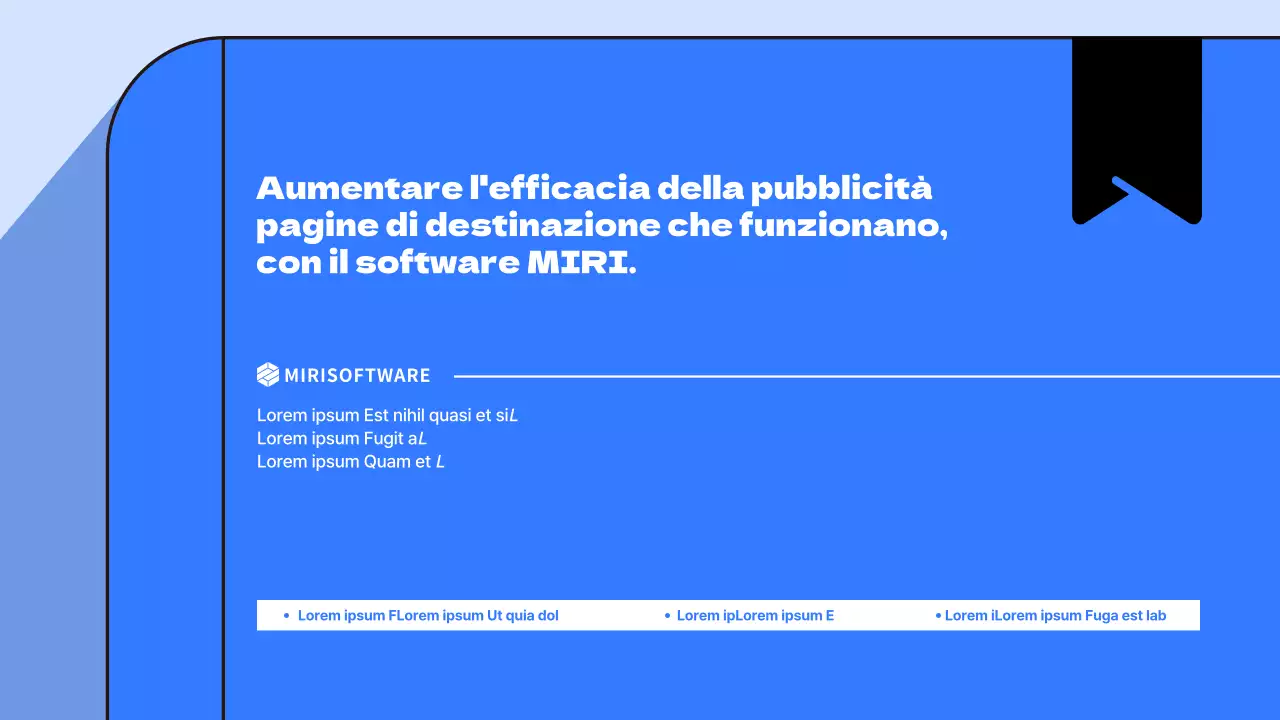1280x720 pixels.
Task: Toggle the 'Lorem ipsum Fugit aL' item
Action: point(340,438)
